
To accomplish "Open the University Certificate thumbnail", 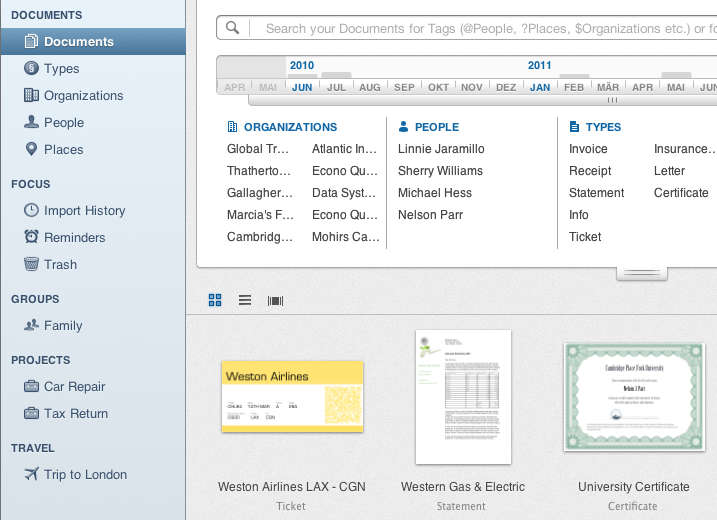I will coord(633,397).
